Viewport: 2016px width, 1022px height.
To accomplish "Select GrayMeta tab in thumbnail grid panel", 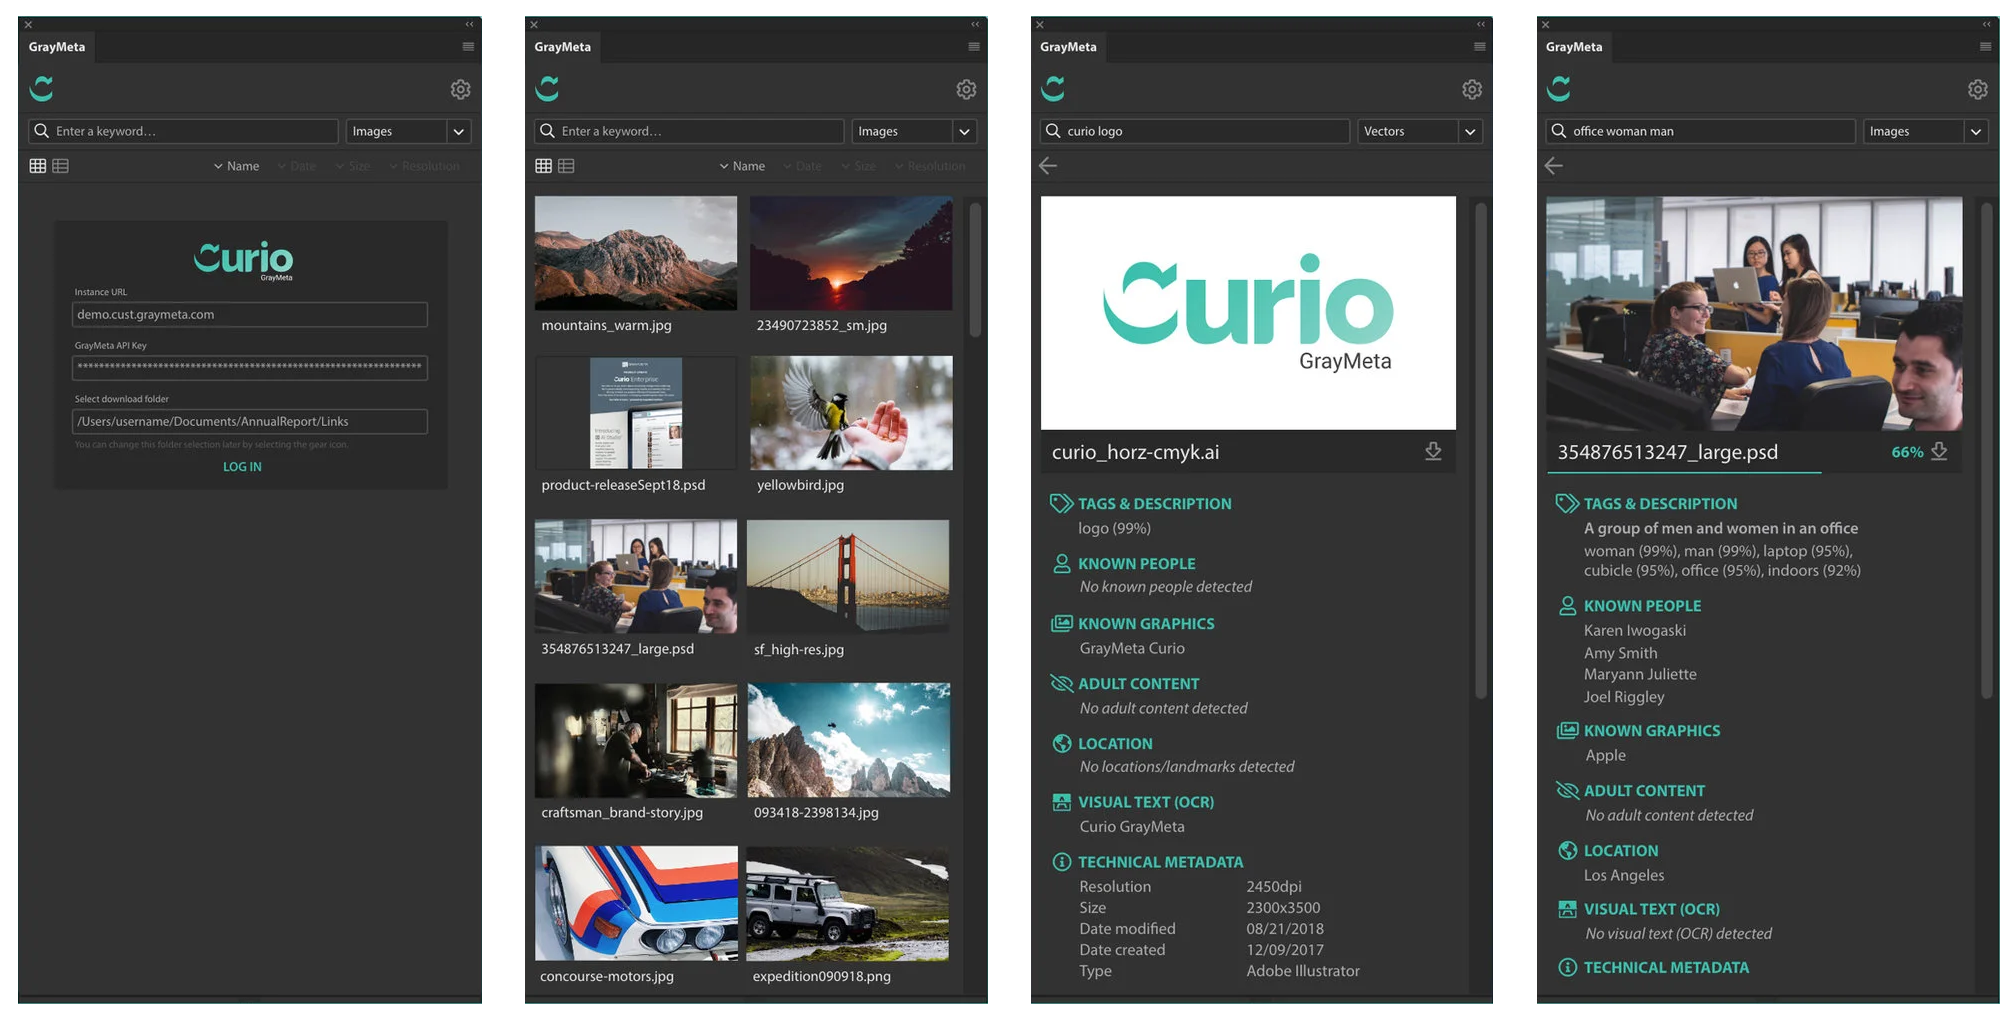I will point(563,47).
